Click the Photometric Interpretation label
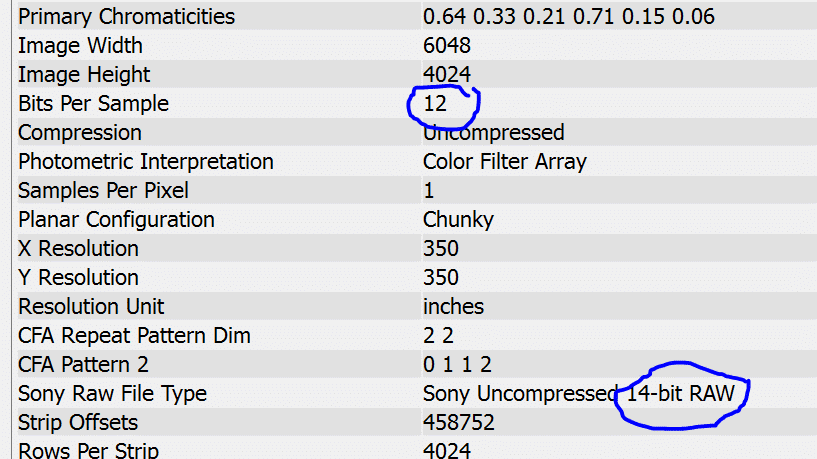This screenshot has width=817, height=459. 146,162
